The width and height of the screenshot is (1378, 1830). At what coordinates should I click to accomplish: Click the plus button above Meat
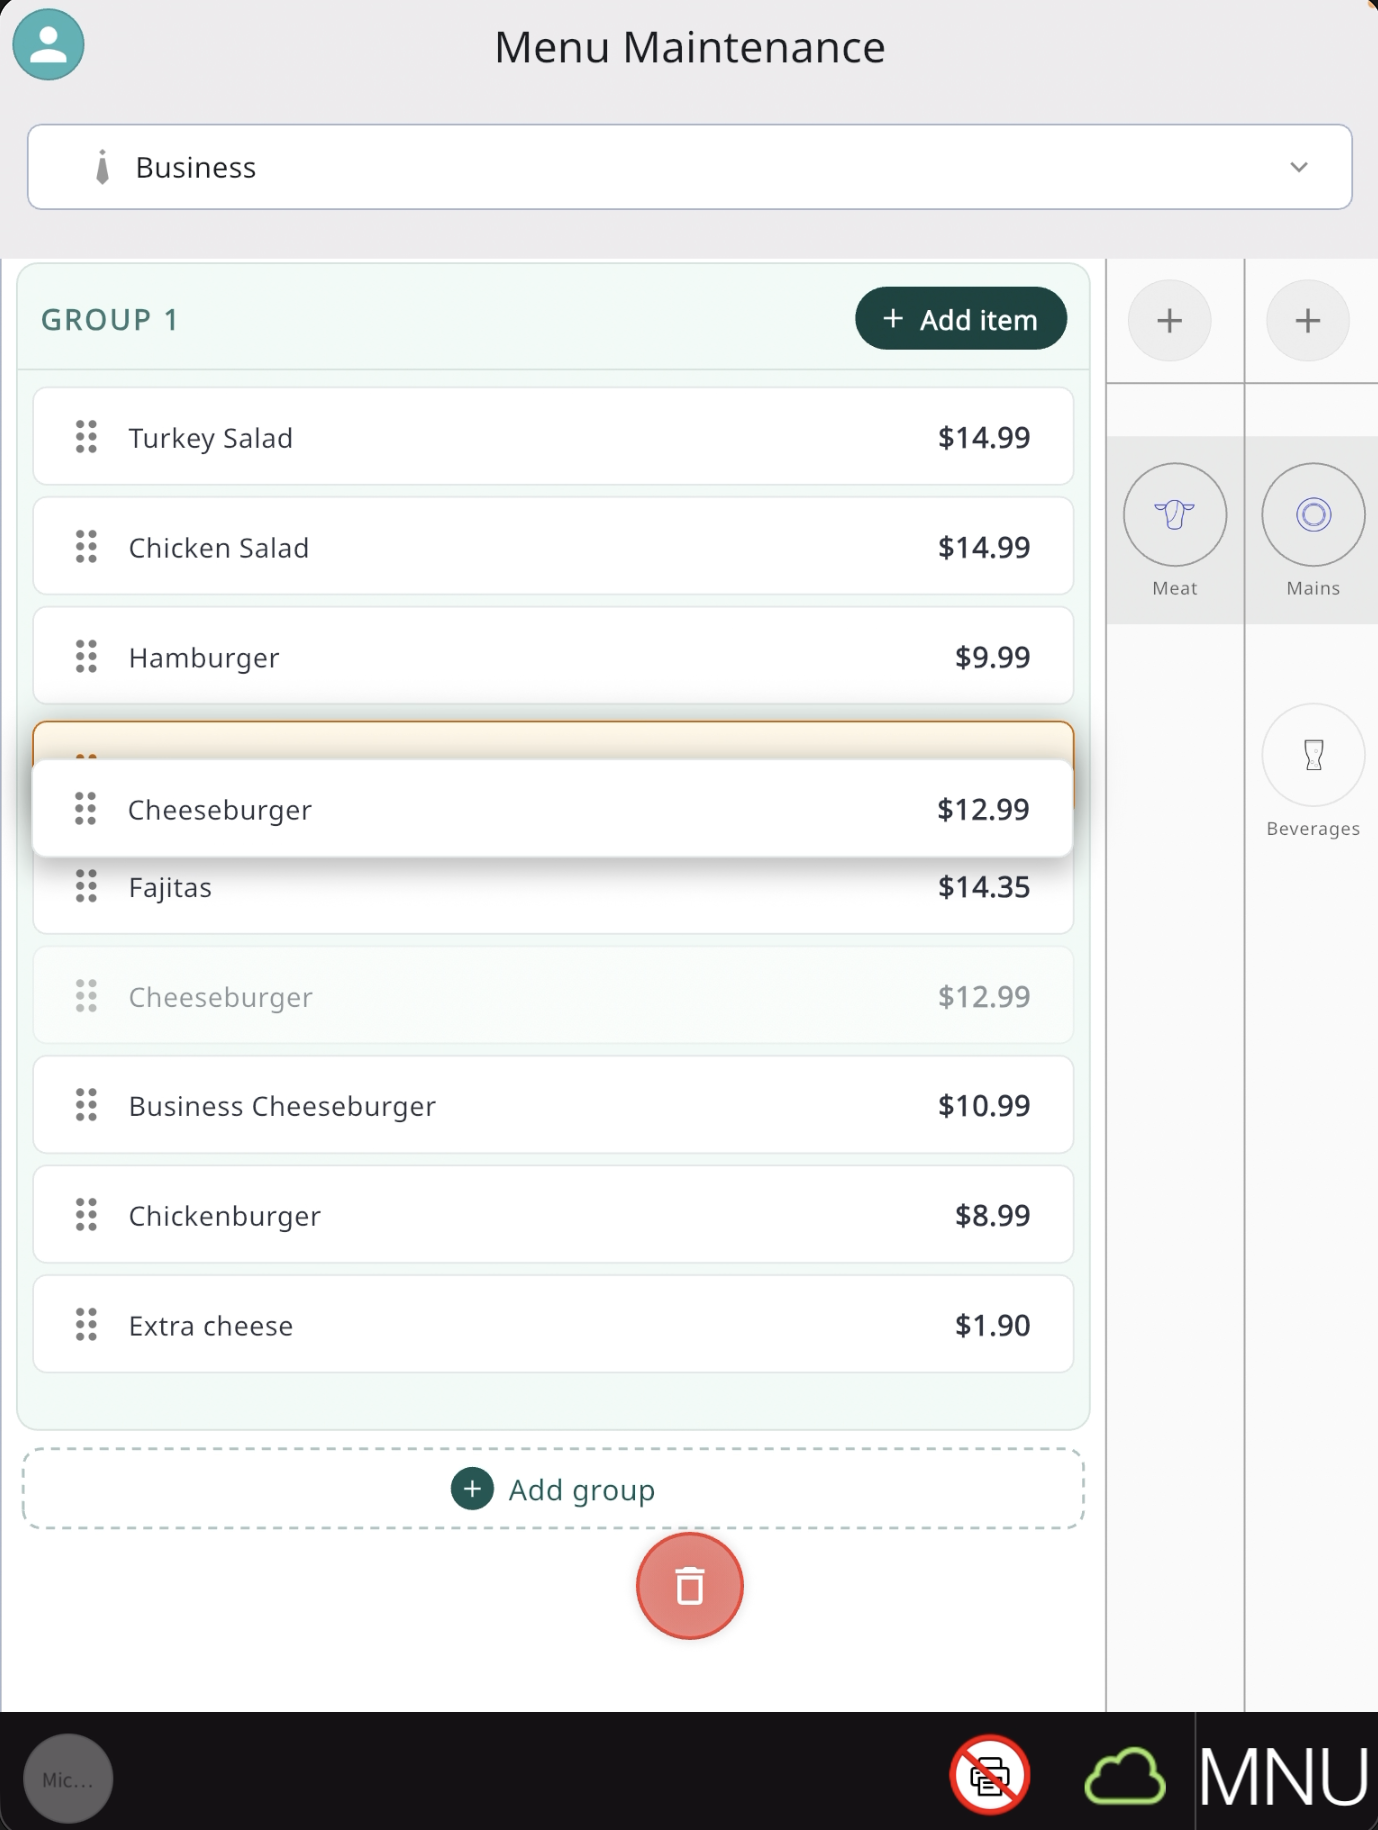pyautogui.click(x=1170, y=321)
